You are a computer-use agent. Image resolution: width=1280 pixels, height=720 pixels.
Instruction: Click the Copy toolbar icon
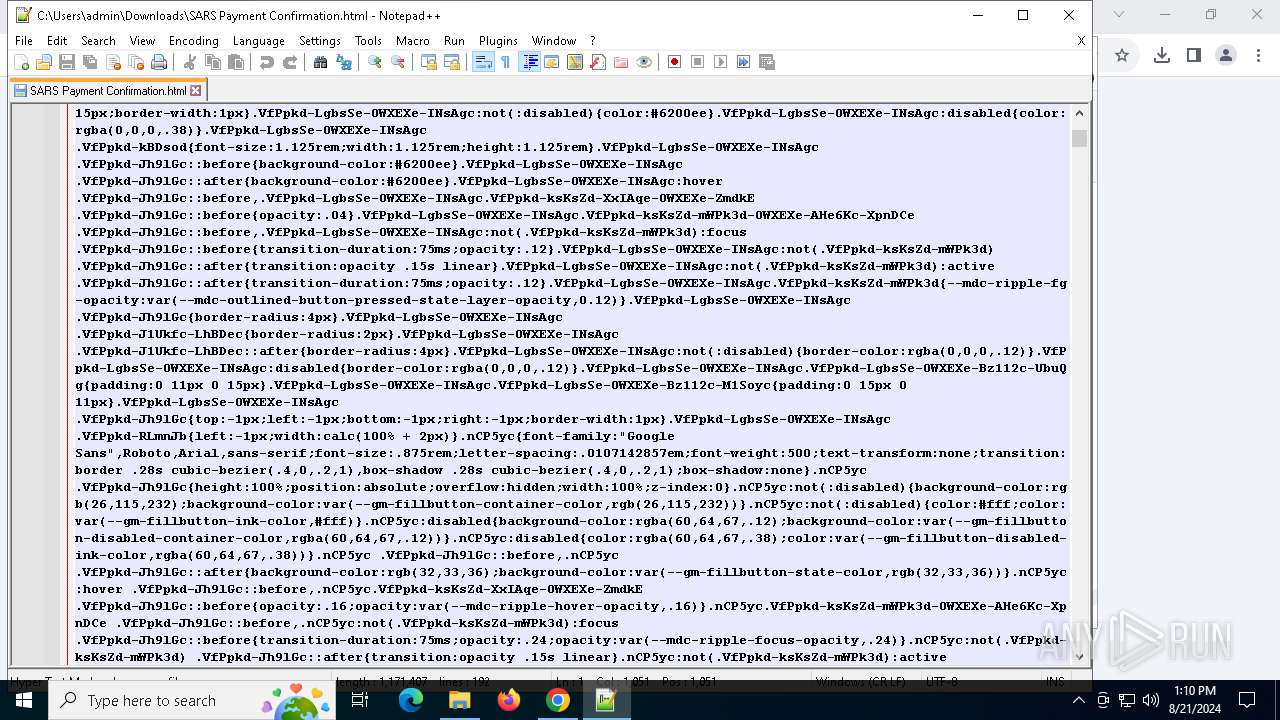pos(213,62)
